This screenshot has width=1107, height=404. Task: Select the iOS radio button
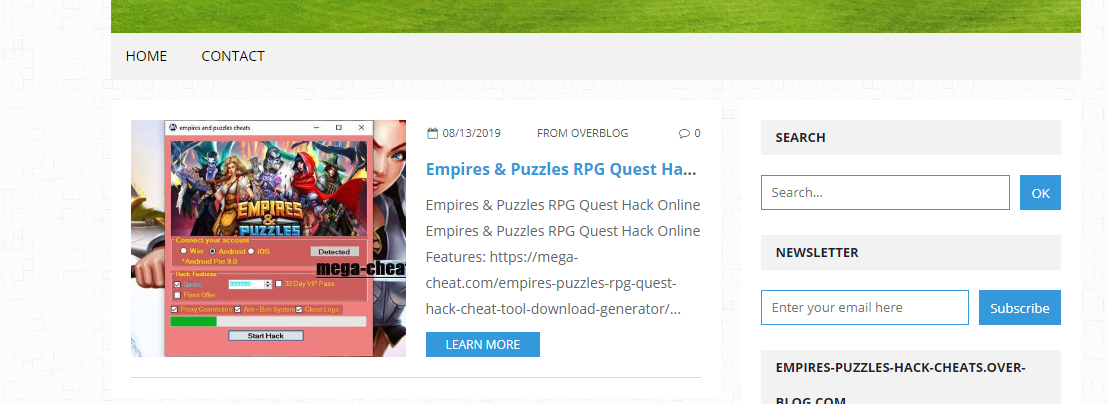[251, 251]
